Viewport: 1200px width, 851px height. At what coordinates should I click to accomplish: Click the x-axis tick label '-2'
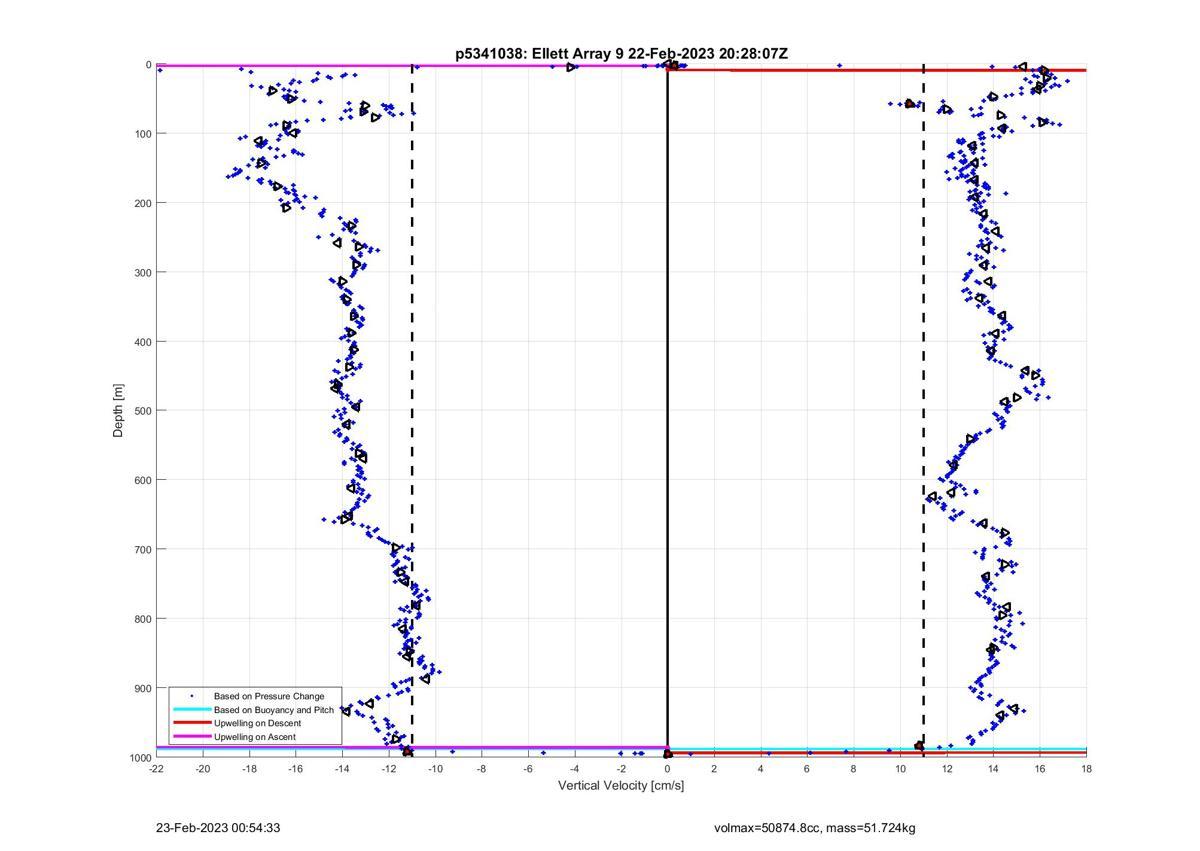pos(621,769)
